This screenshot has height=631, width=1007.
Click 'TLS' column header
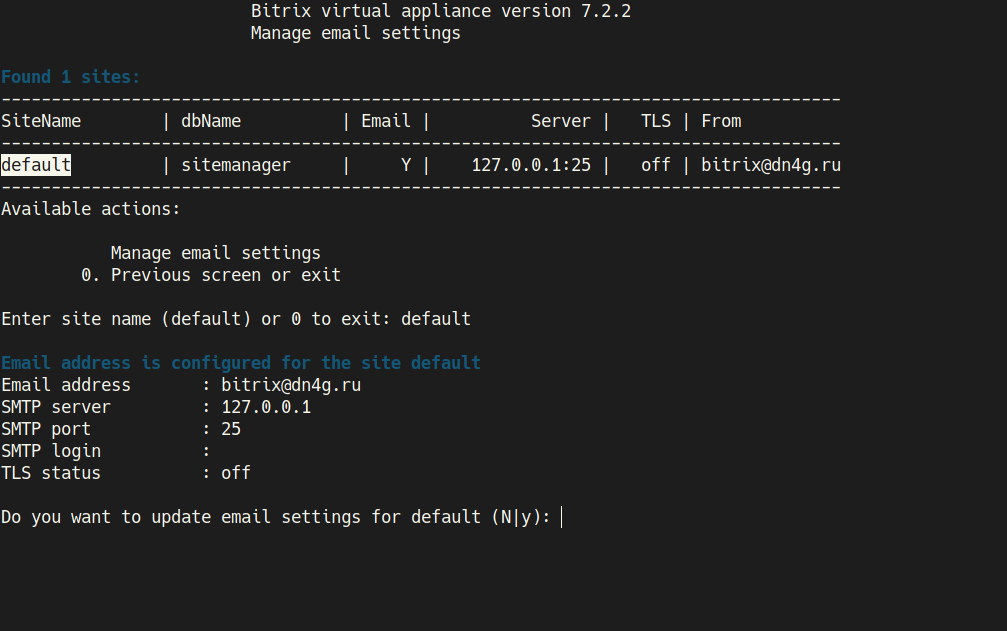click(x=656, y=121)
